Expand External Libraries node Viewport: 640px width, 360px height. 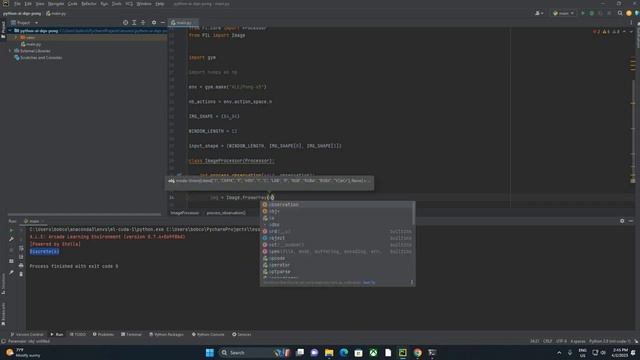pos(10,51)
